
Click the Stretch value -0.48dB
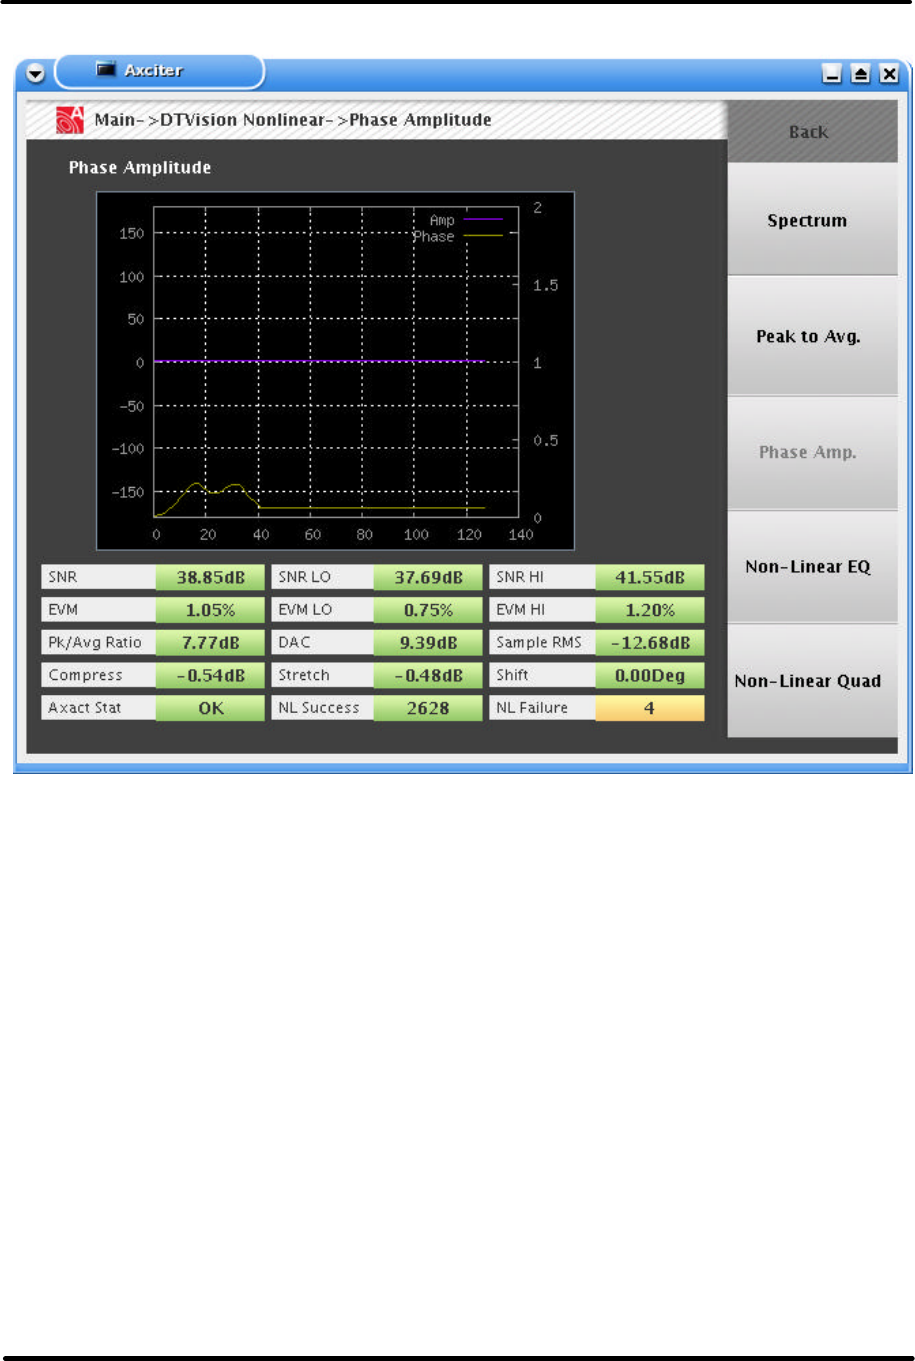coord(428,675)
